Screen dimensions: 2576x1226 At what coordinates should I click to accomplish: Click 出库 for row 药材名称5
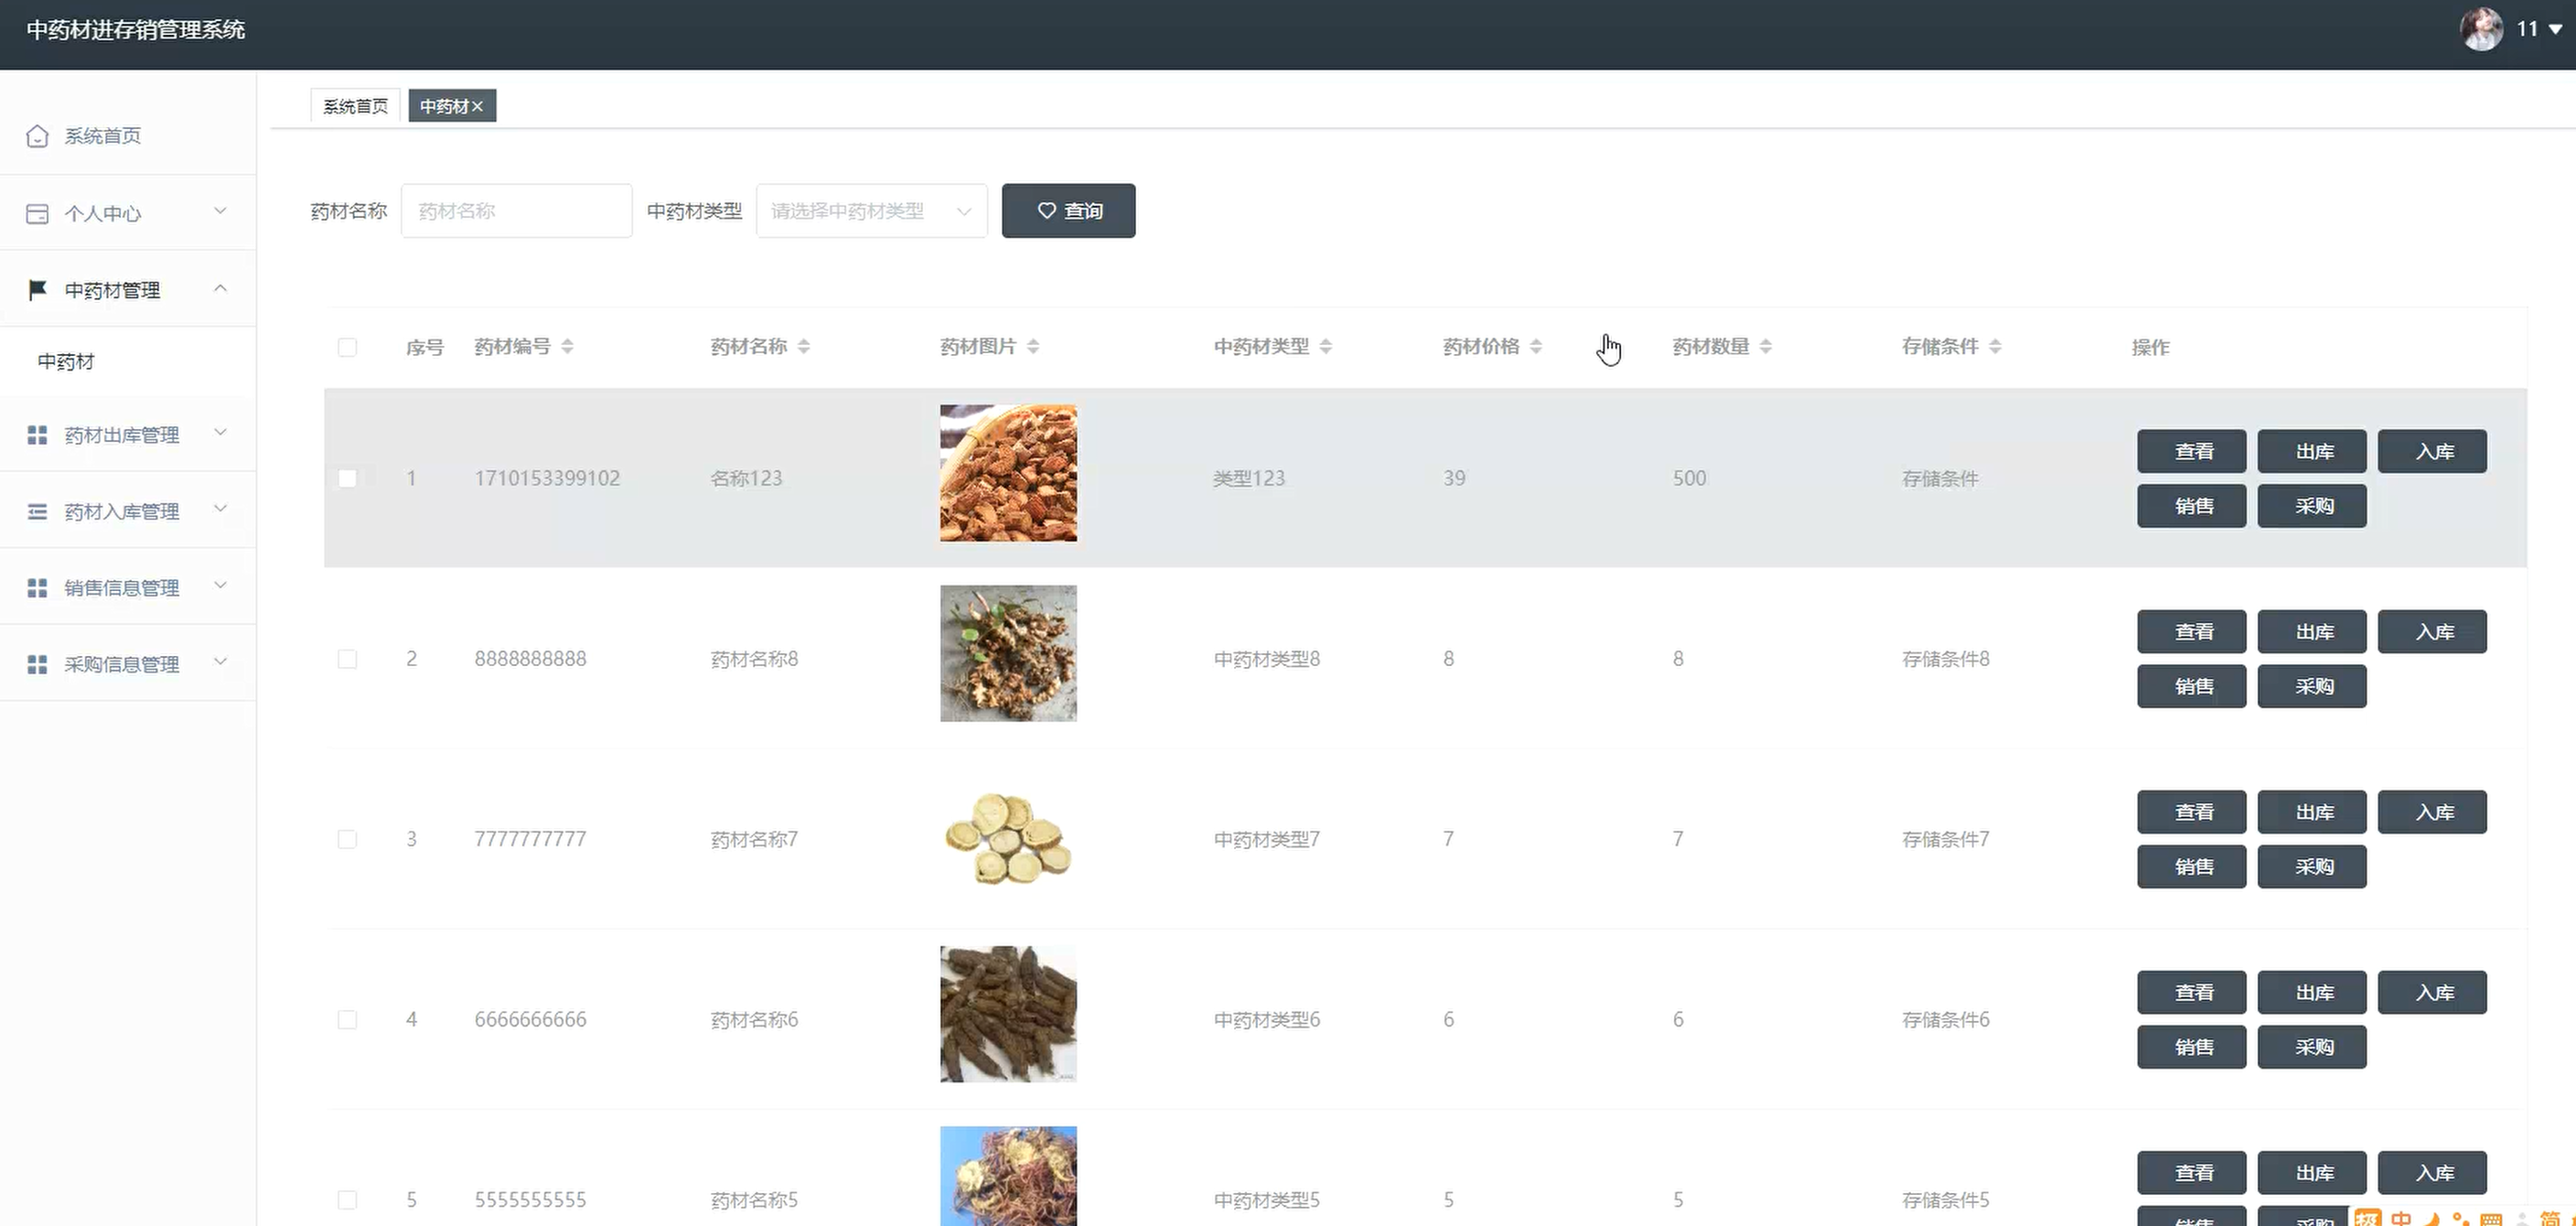2312,1173
